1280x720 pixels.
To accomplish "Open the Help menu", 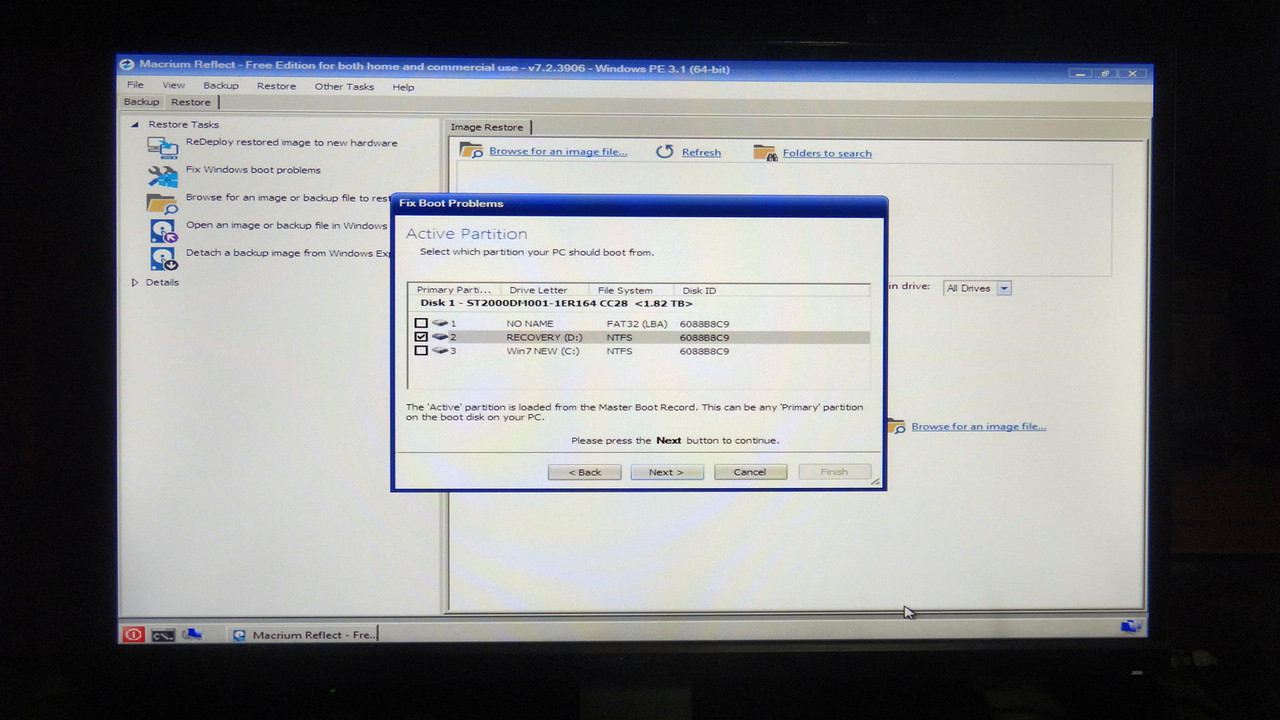I will point(403,87).
